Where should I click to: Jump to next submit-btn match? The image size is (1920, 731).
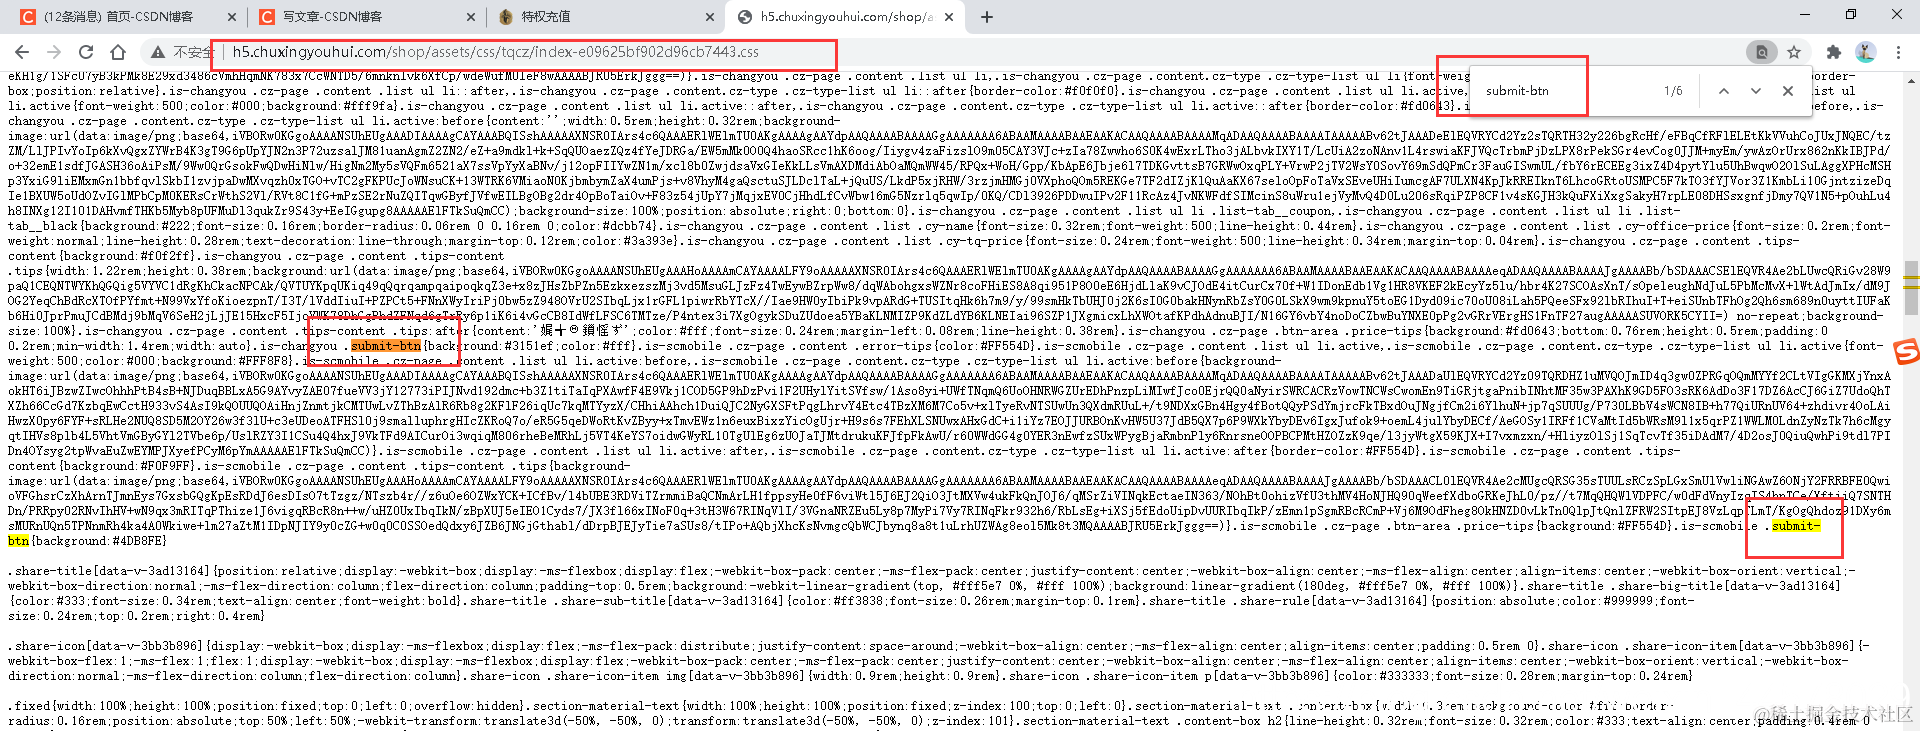tap(1755, 90)
